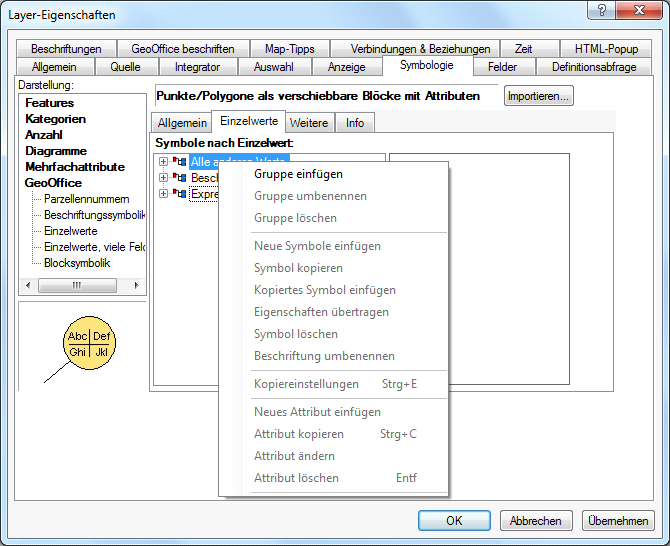Click the group icon beside Alle anderen Werte
Screen dimensions: 670x546
180,162
